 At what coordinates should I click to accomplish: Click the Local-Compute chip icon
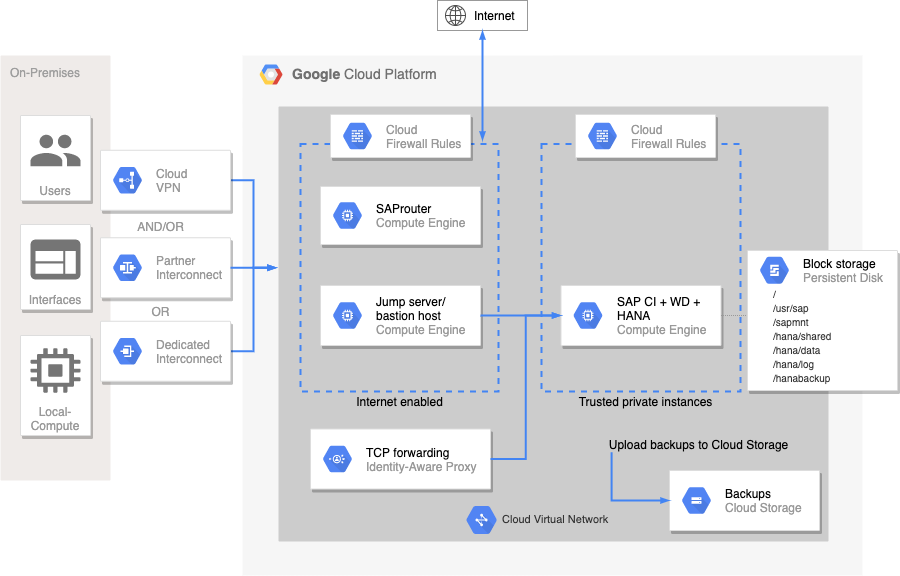point(56,371)
